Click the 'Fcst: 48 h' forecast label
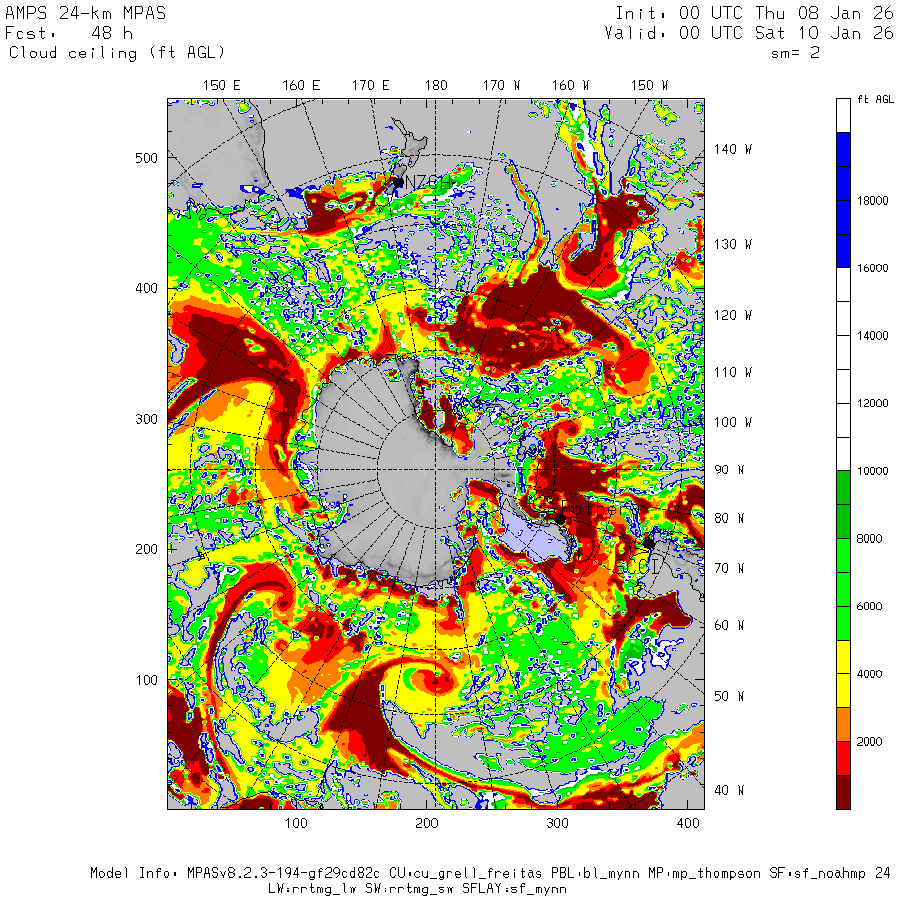 69,33
